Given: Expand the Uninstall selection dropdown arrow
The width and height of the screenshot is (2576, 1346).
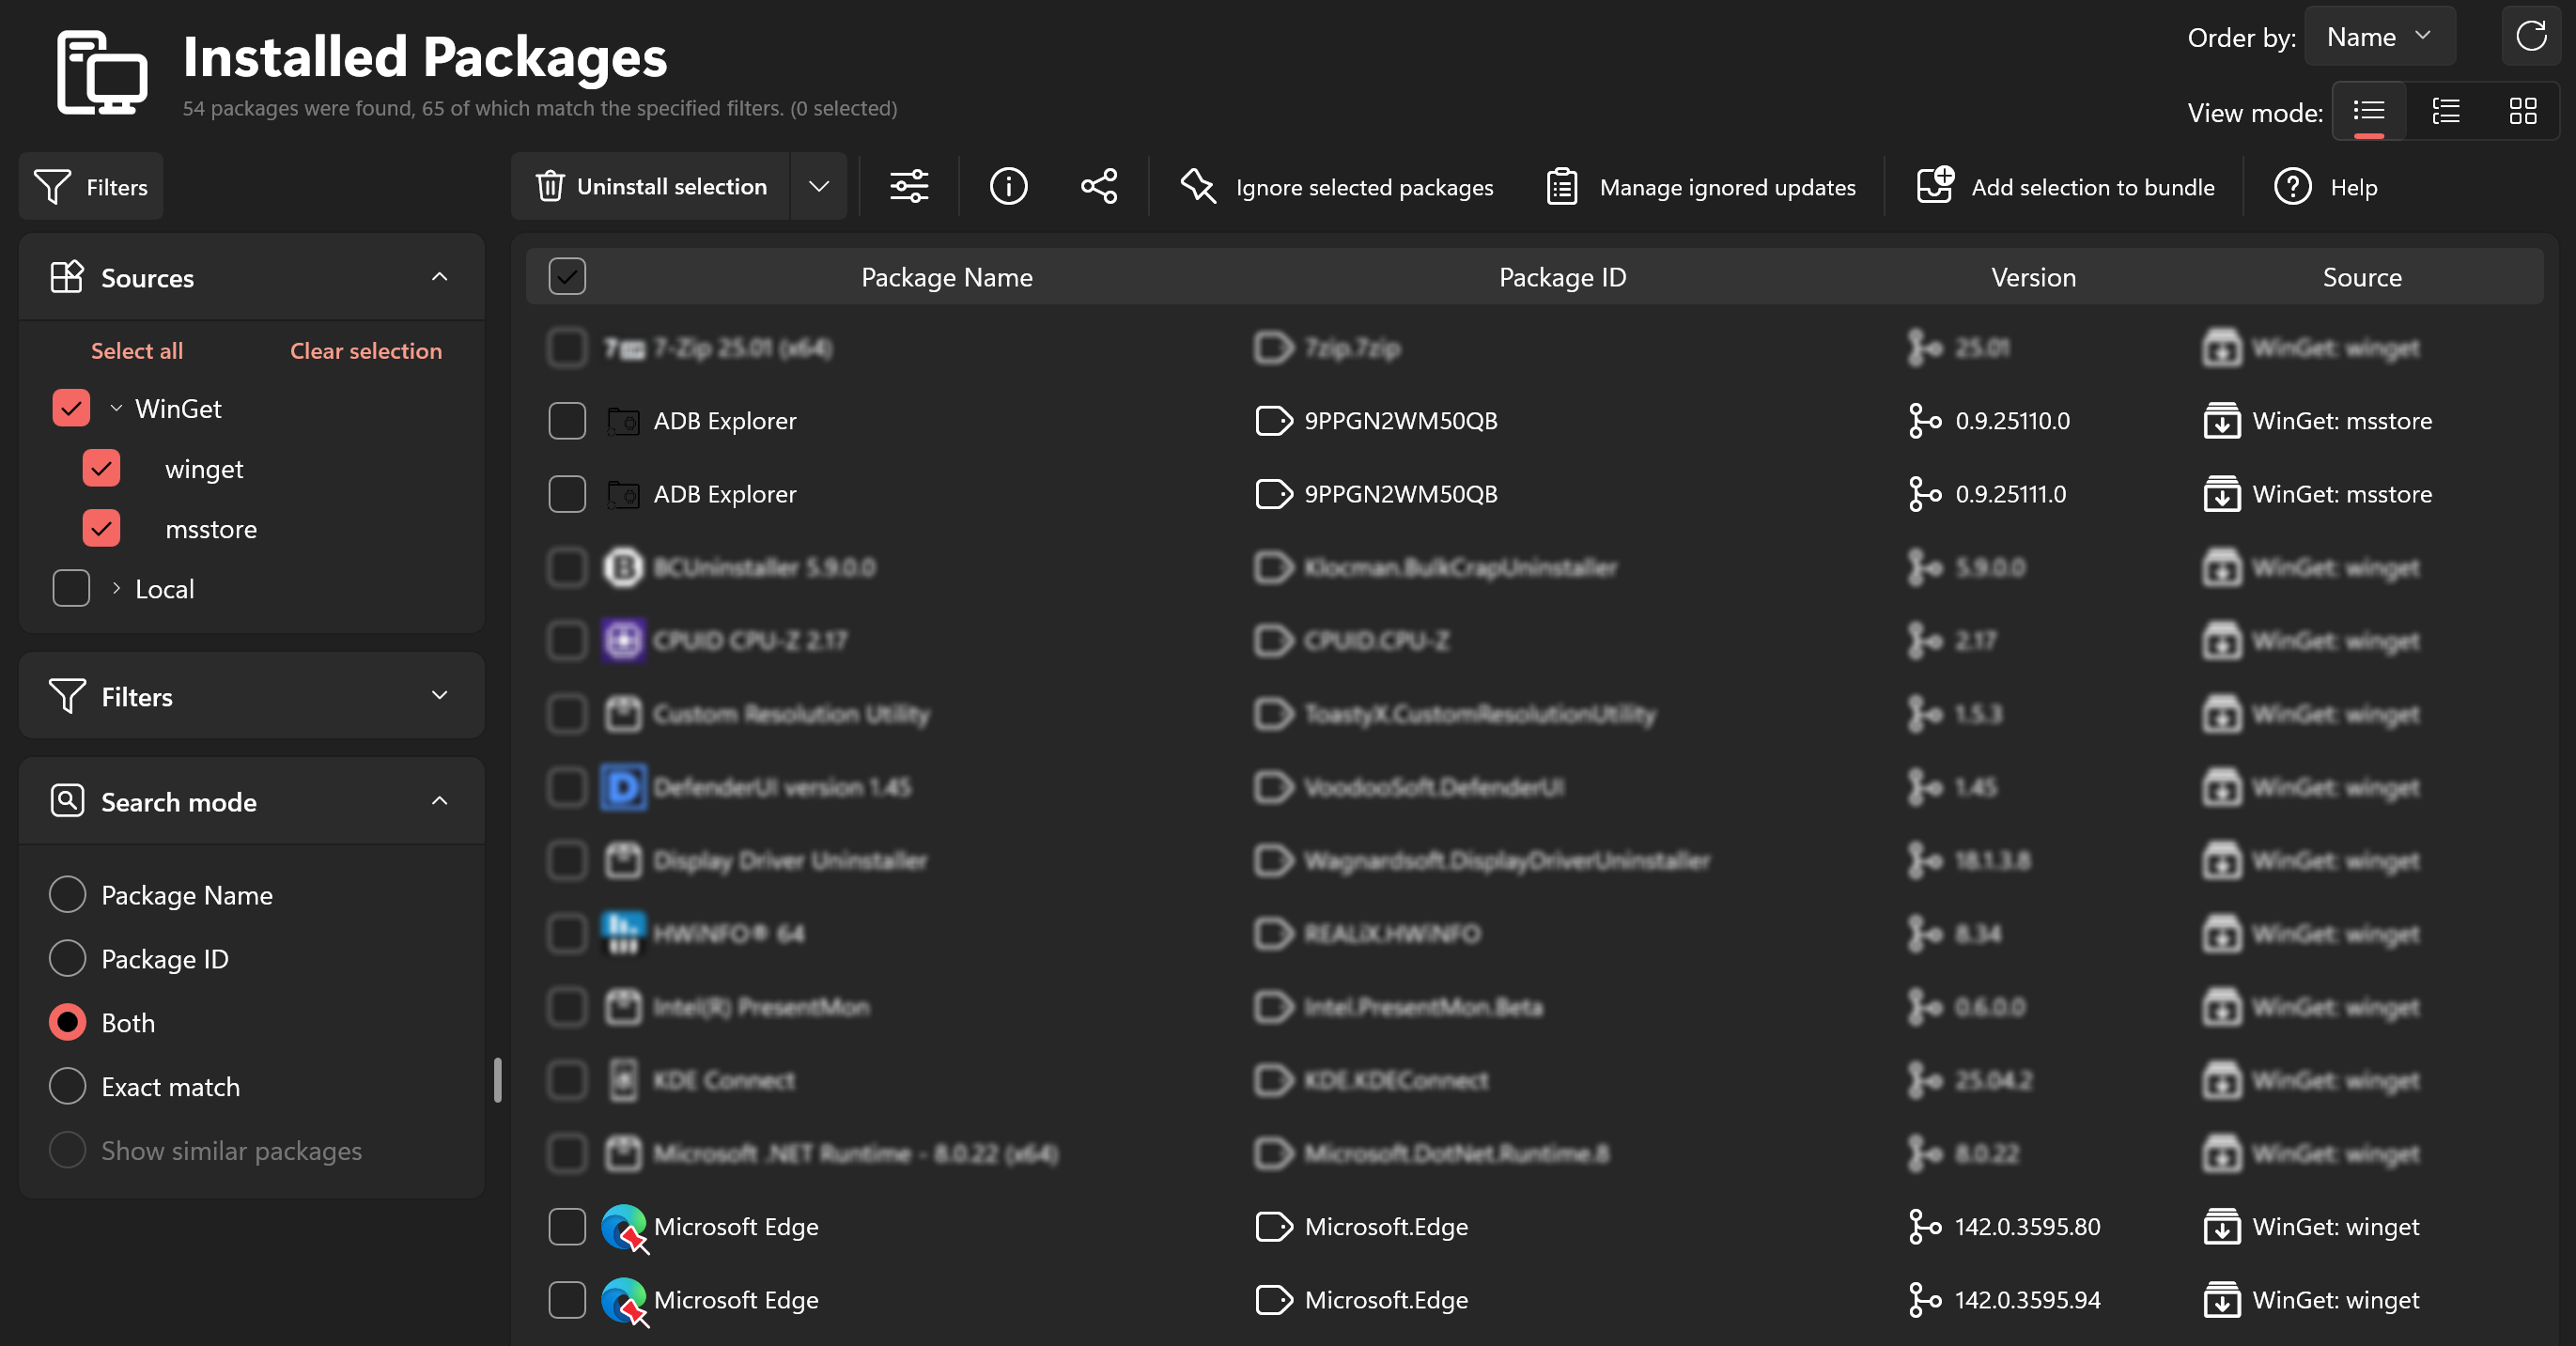Looking at the screenshot, I should coord(819,187).
